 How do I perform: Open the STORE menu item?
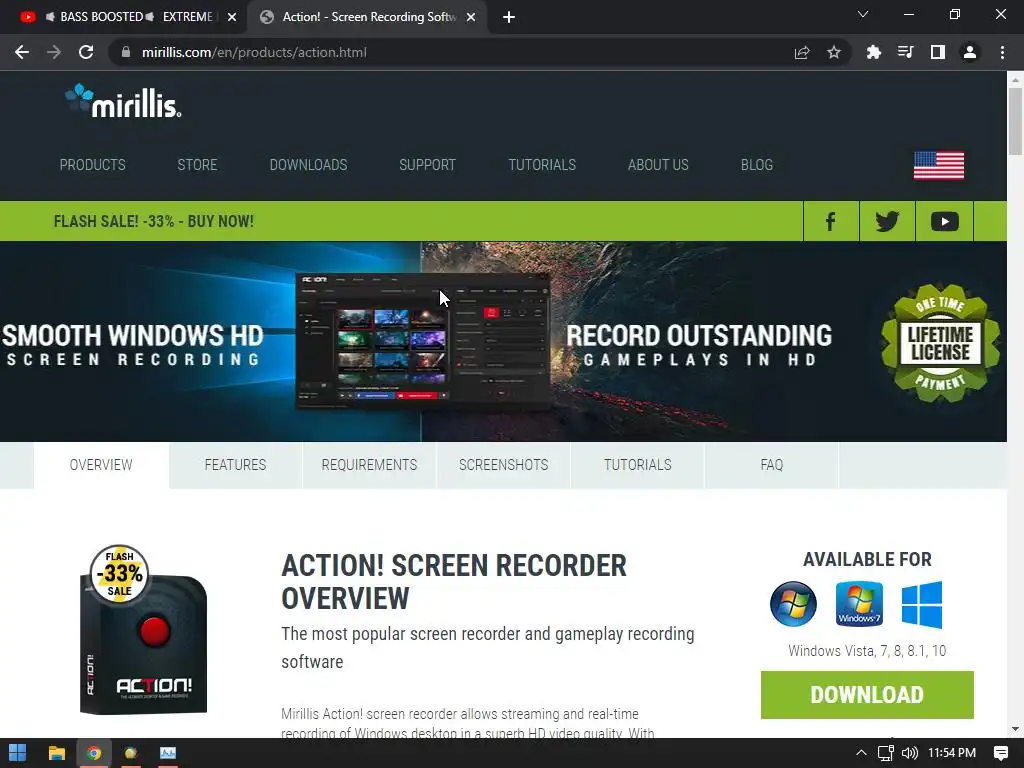coord(197,165)
